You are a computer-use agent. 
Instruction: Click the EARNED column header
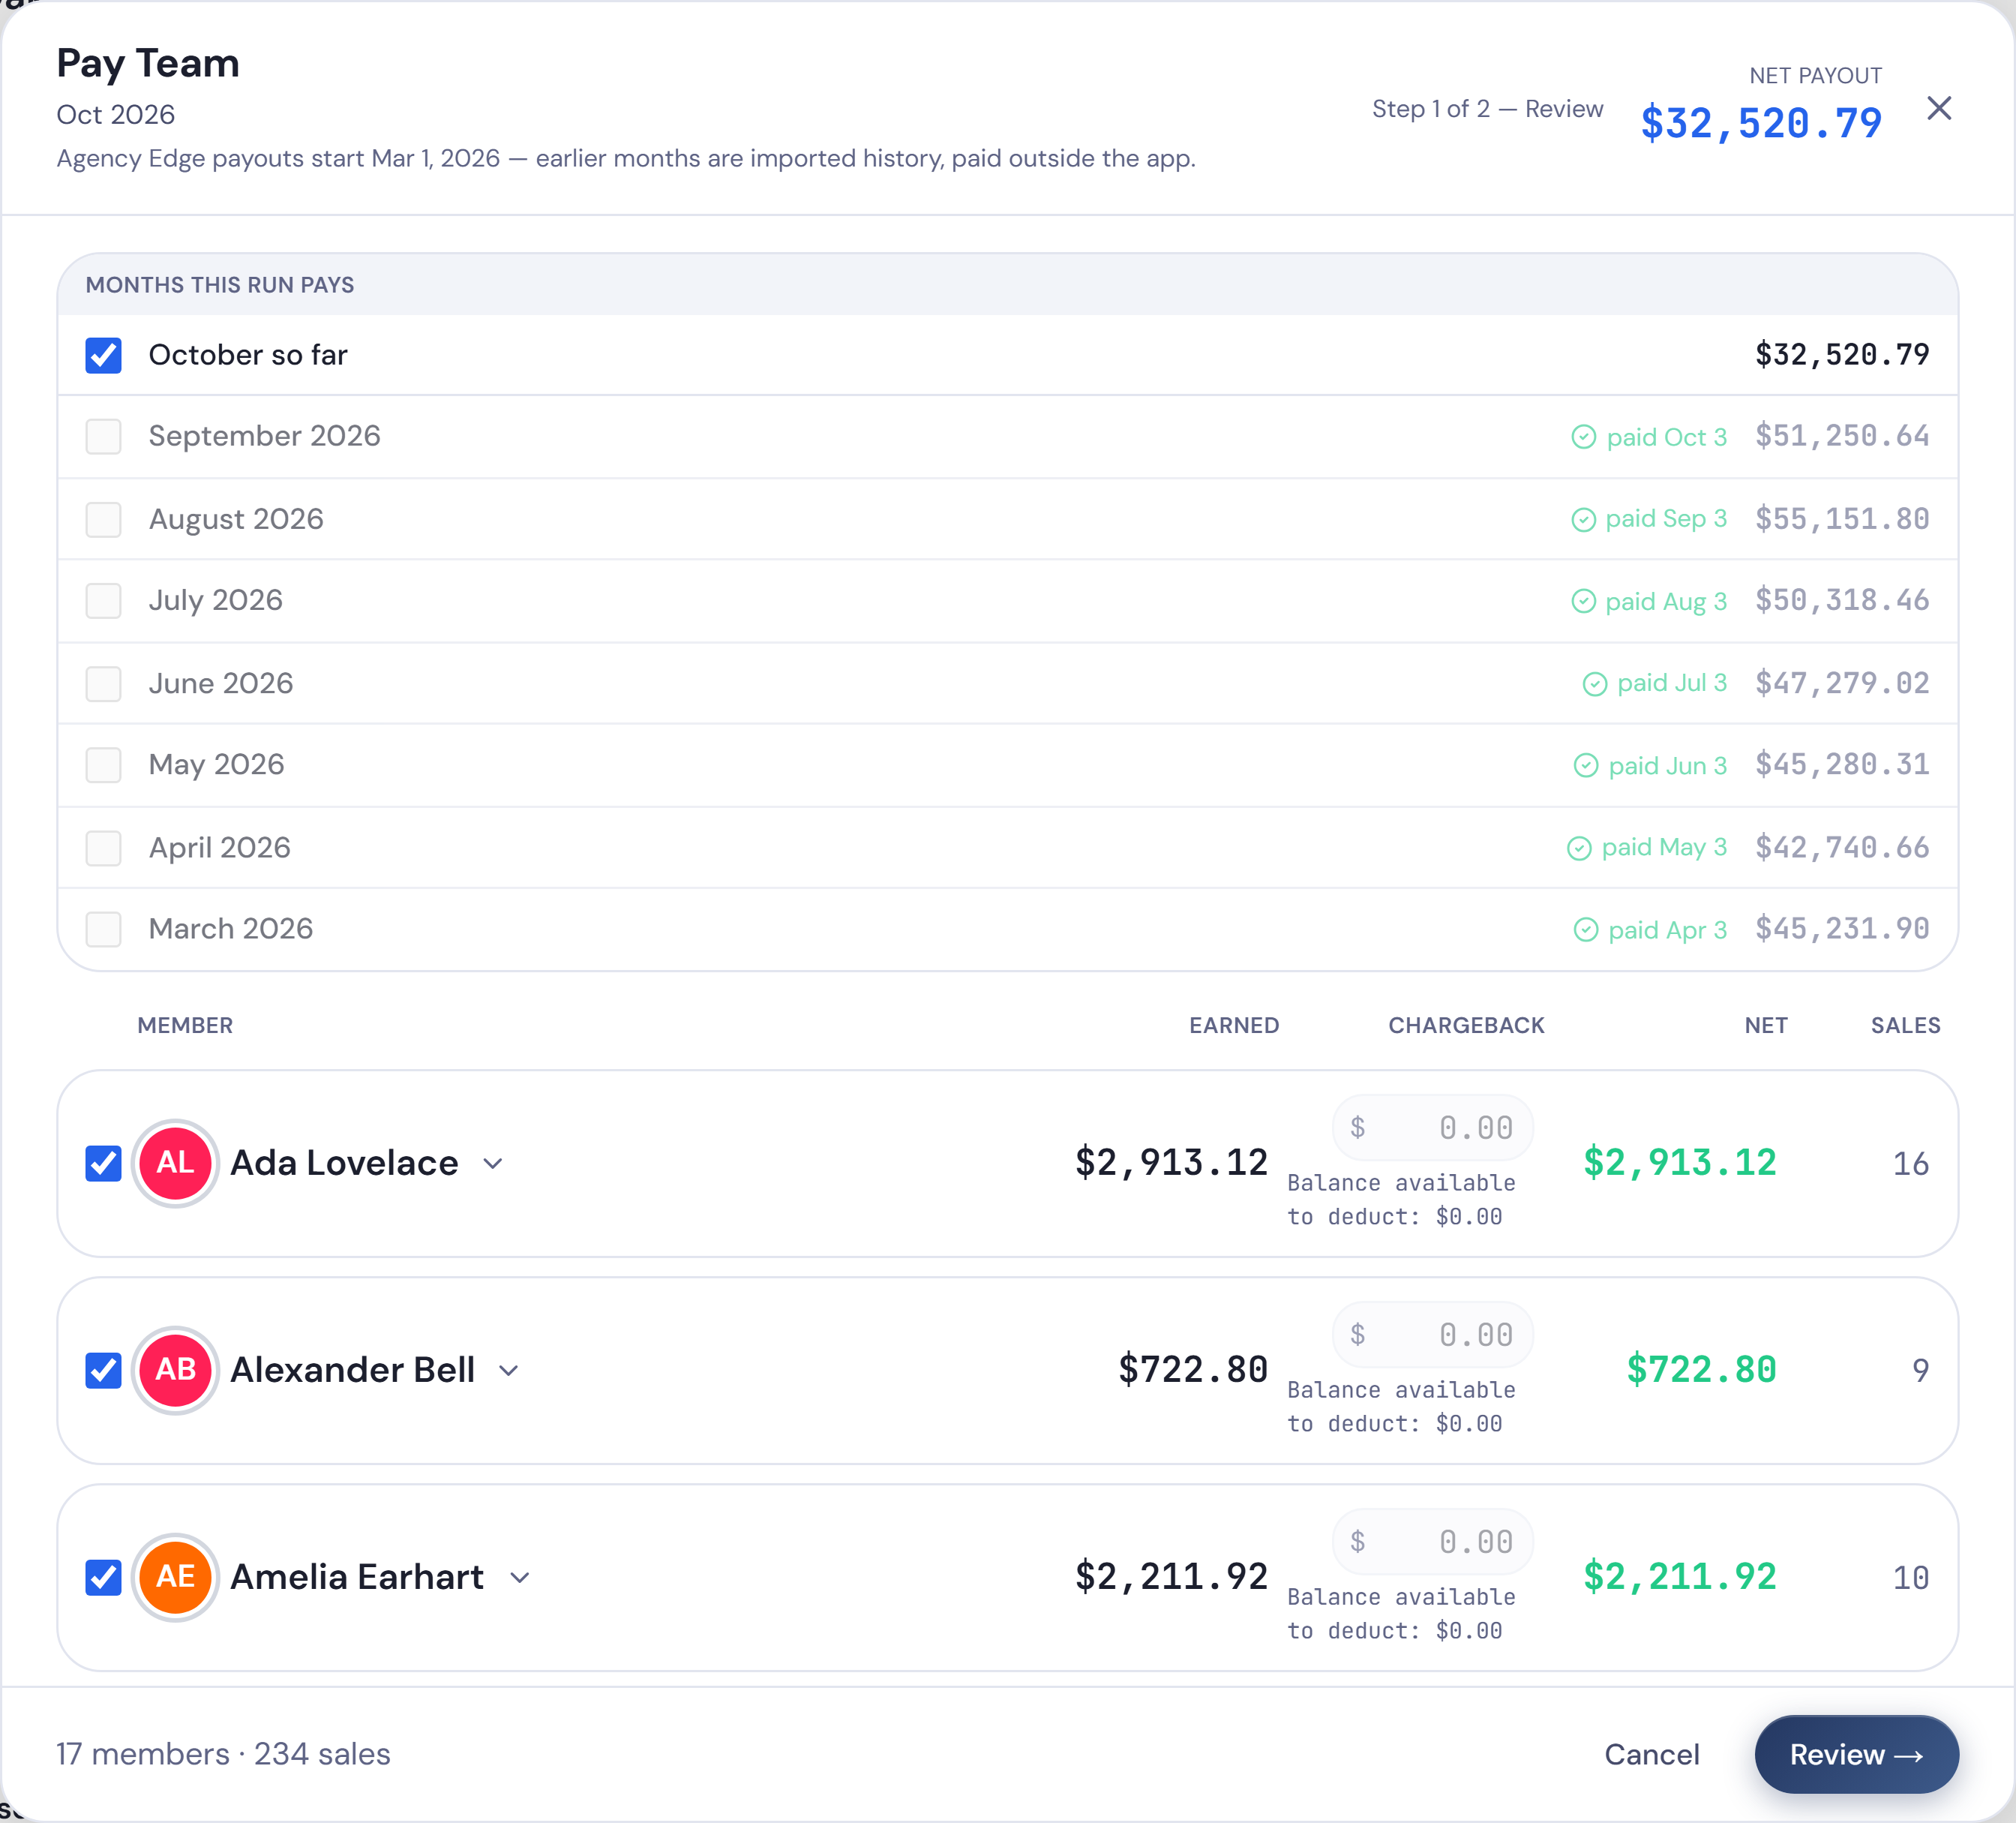[x=1234, y=1025]
